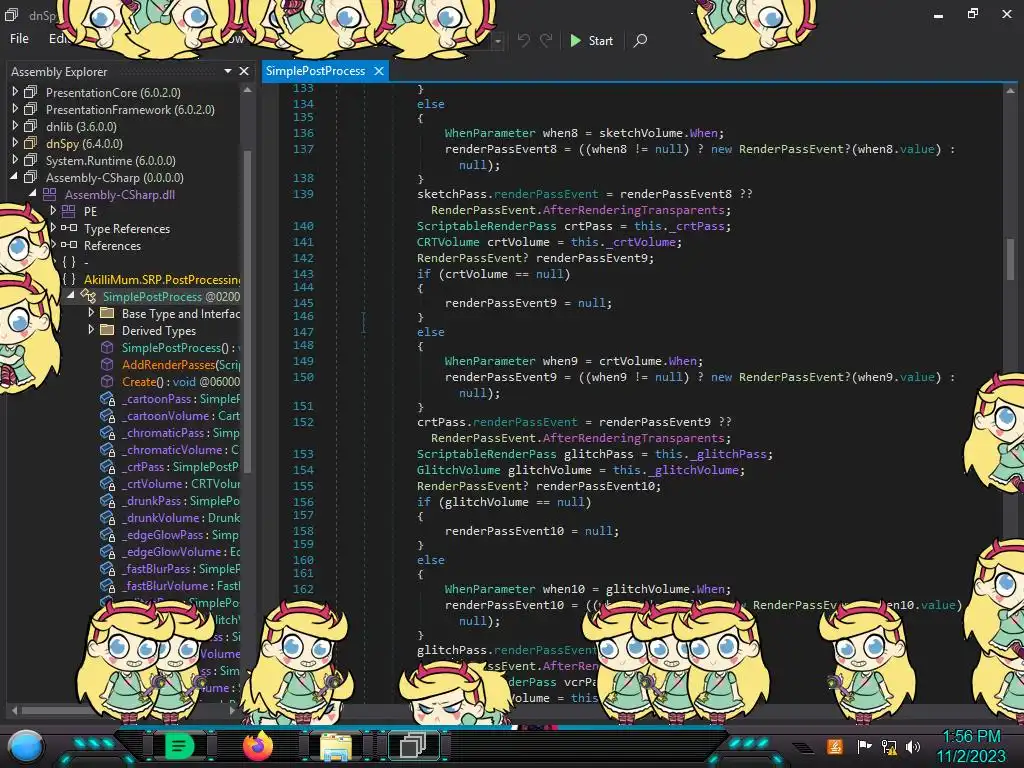Expand the PresentationFramework assembly node

click(14, 109)
